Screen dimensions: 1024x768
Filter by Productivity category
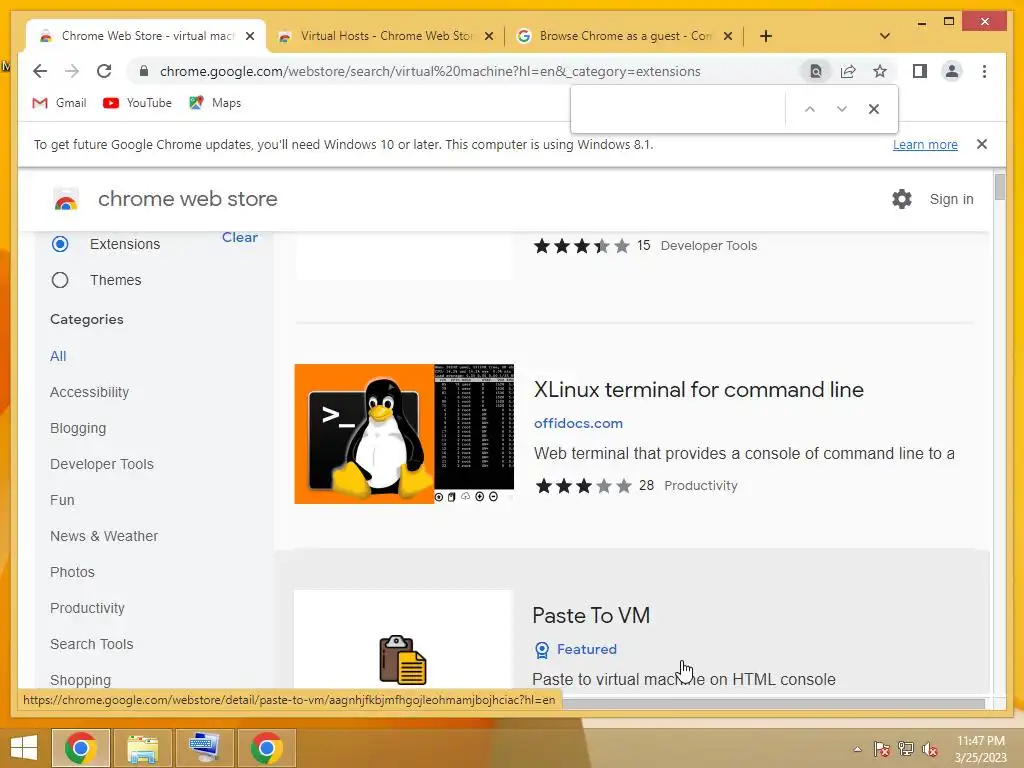pos(87,607)
